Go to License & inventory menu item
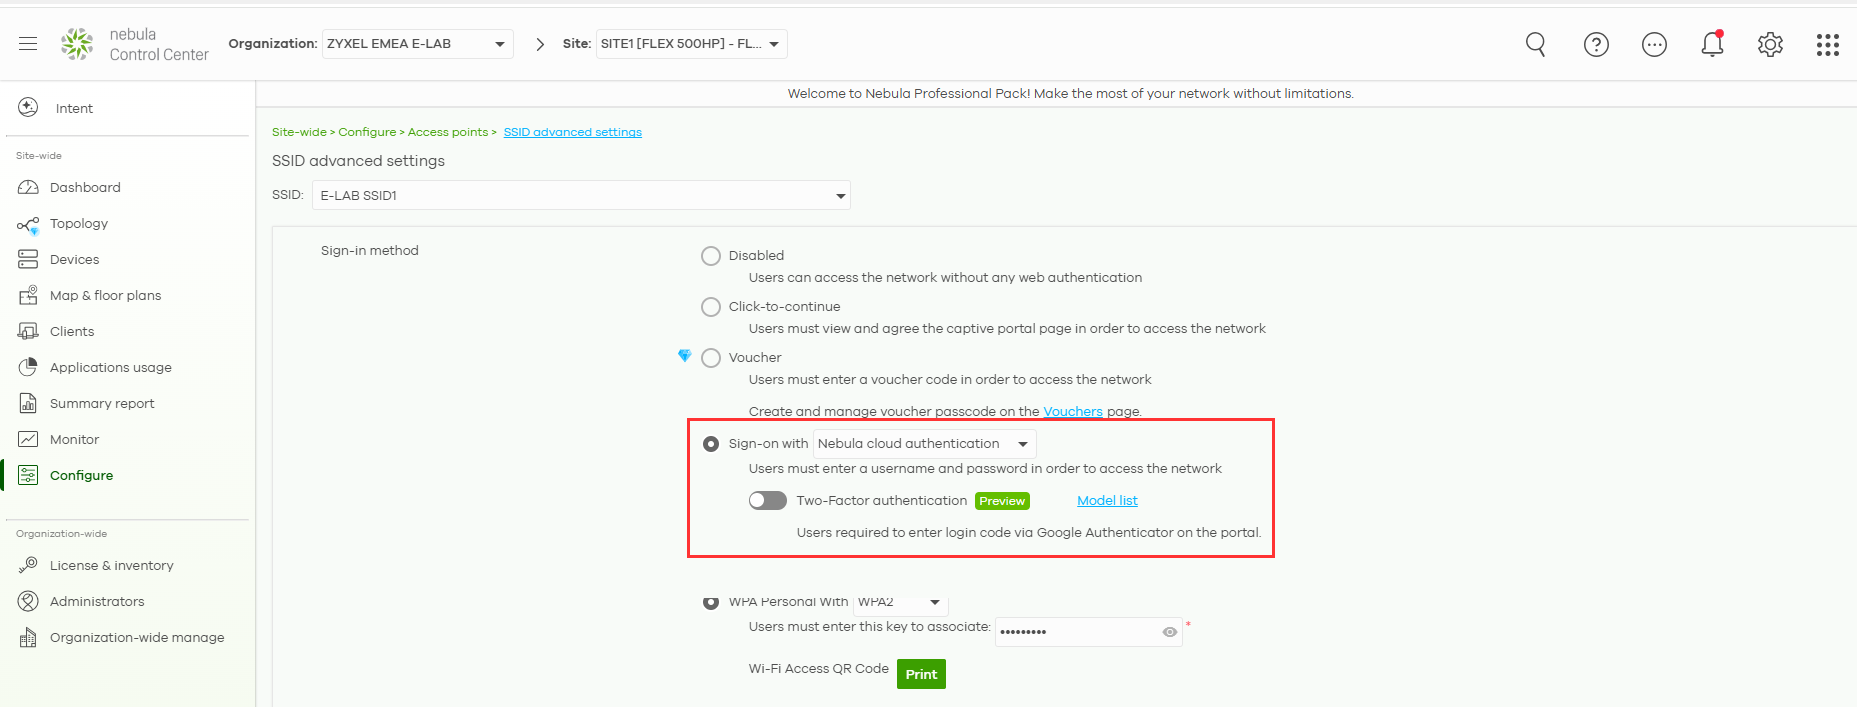This screenshot has width=1857, height=707. 111,566
